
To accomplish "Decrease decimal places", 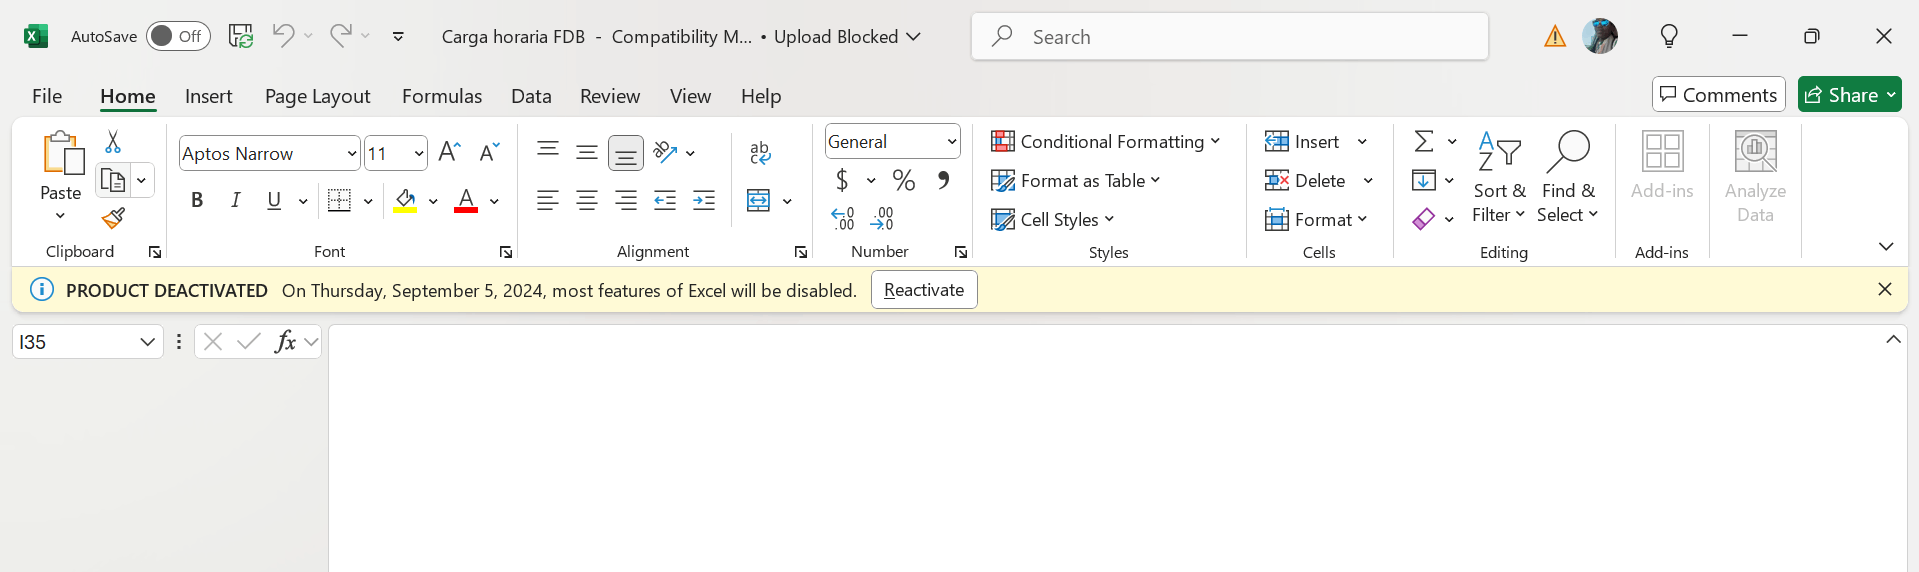I will click(x=882, y=218).
